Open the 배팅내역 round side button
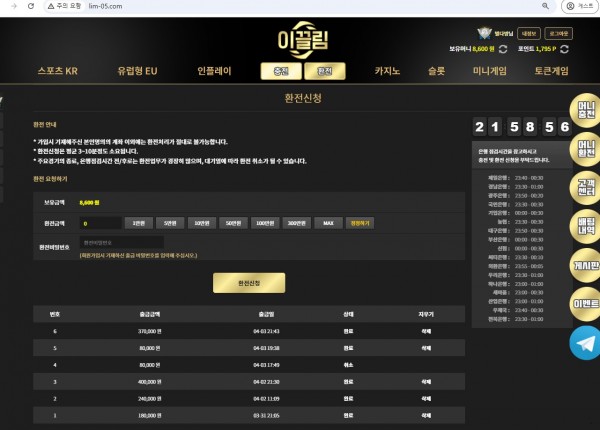 pos(585,226)
